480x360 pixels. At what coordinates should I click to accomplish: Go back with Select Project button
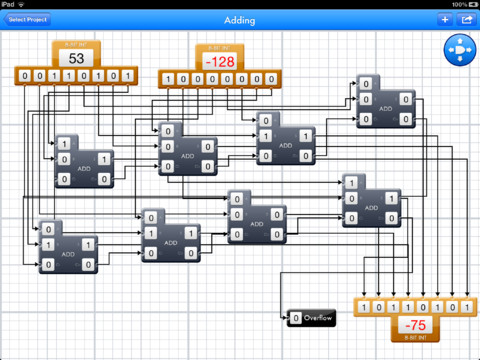coord(27,20)
